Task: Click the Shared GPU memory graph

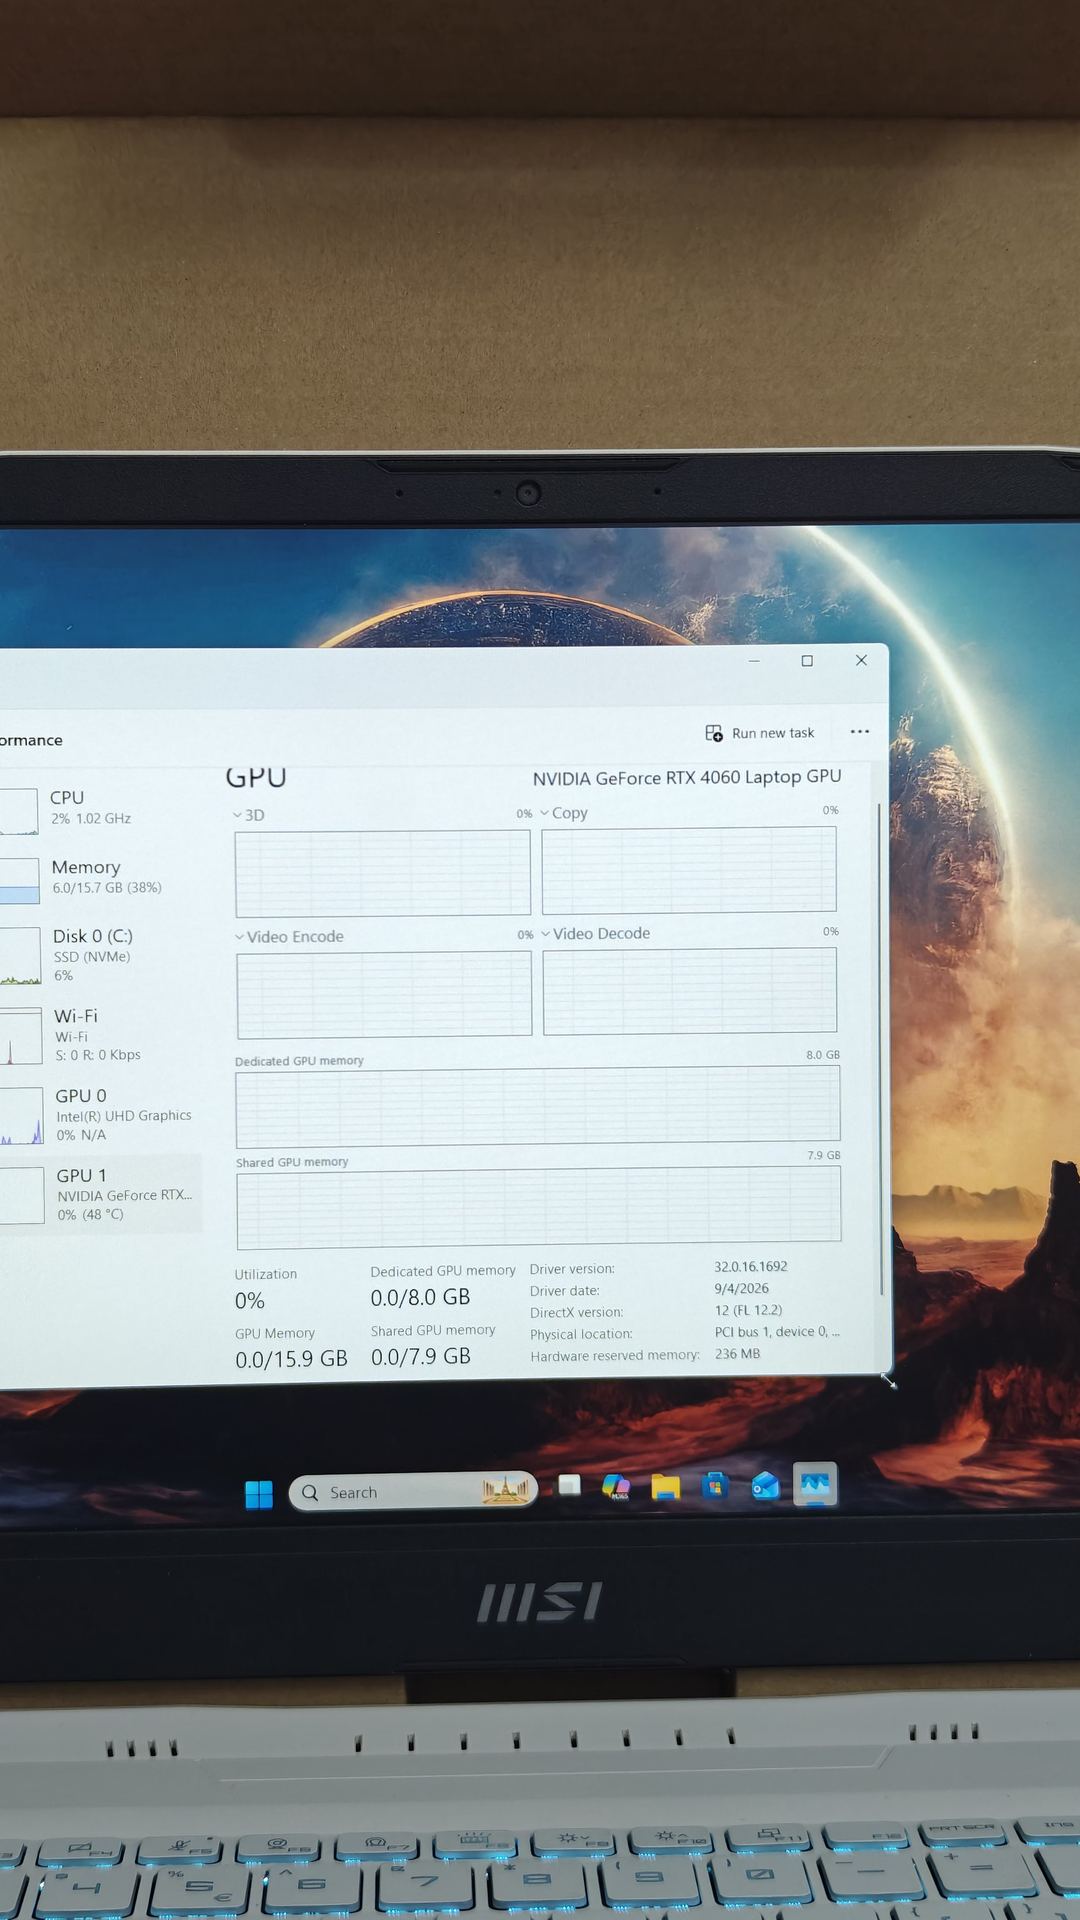Action: [x=539, y=1208]
